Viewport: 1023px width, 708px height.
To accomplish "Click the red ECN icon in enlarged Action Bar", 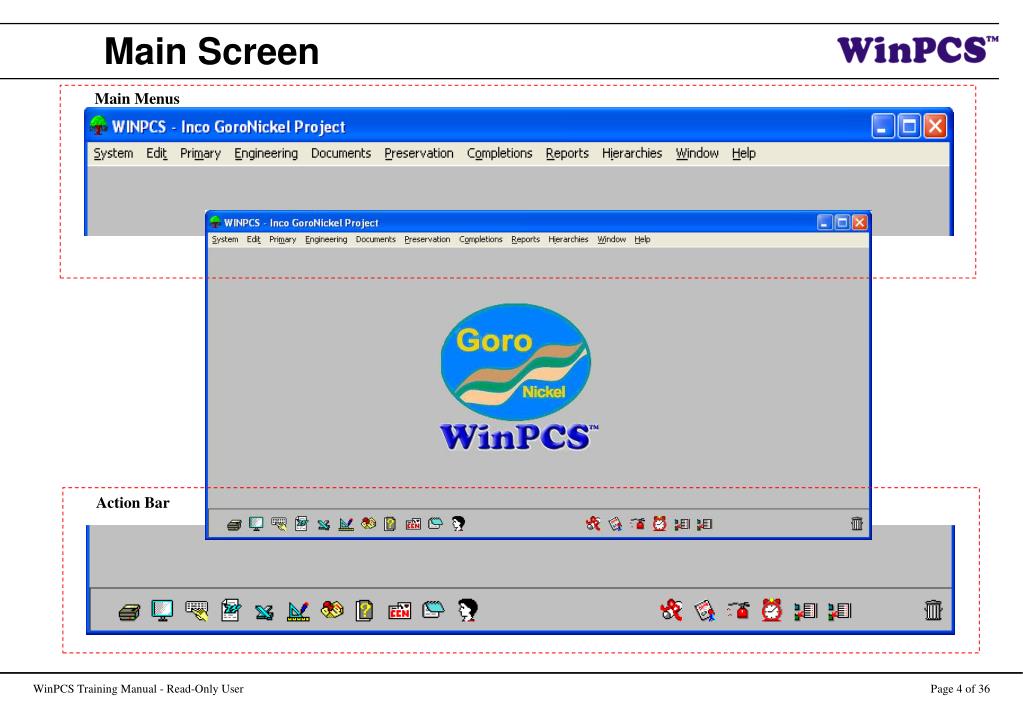I will (399, 611).
